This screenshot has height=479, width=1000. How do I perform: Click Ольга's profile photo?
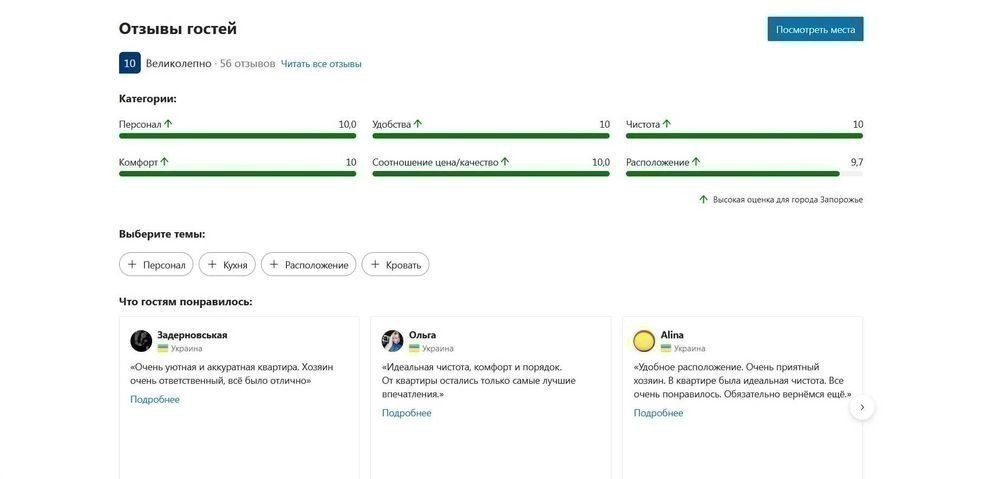(392, 341)
